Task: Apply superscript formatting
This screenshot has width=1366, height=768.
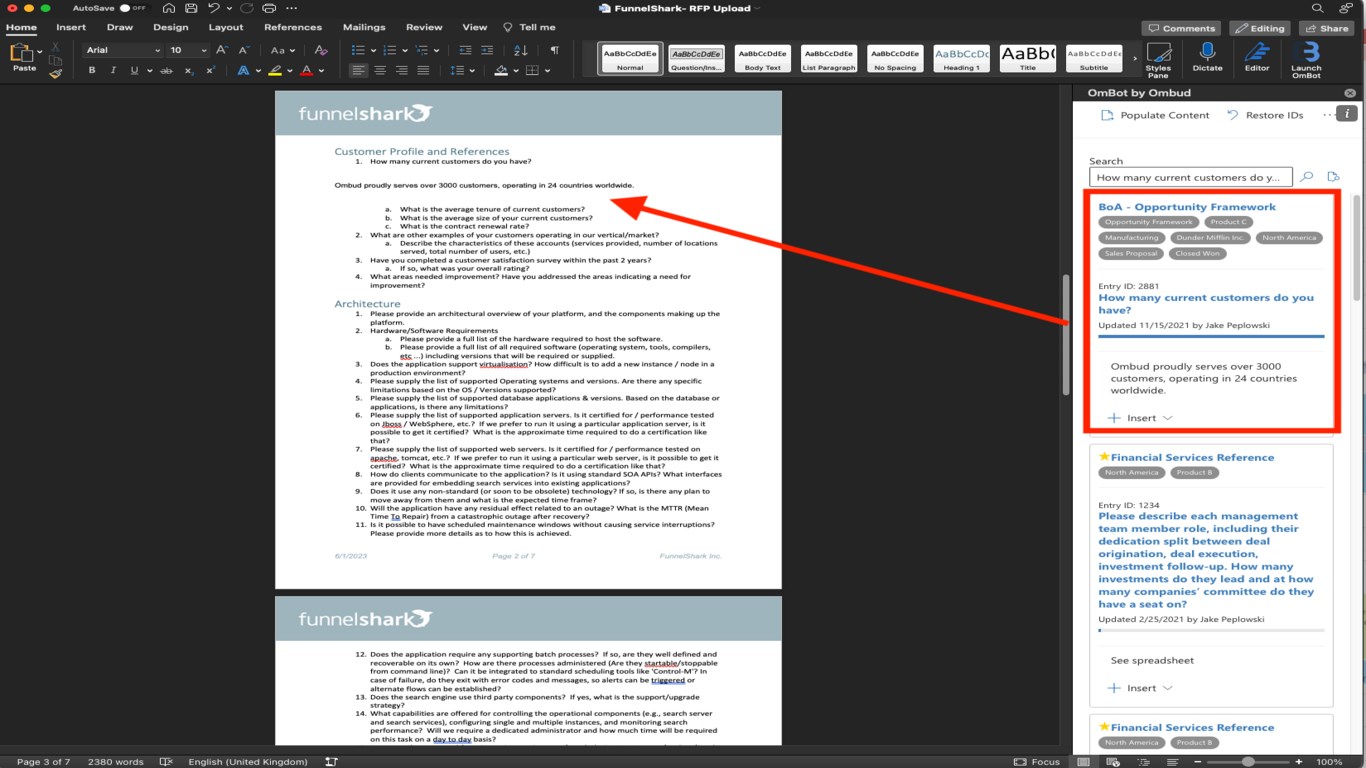Action: [210, 71]
